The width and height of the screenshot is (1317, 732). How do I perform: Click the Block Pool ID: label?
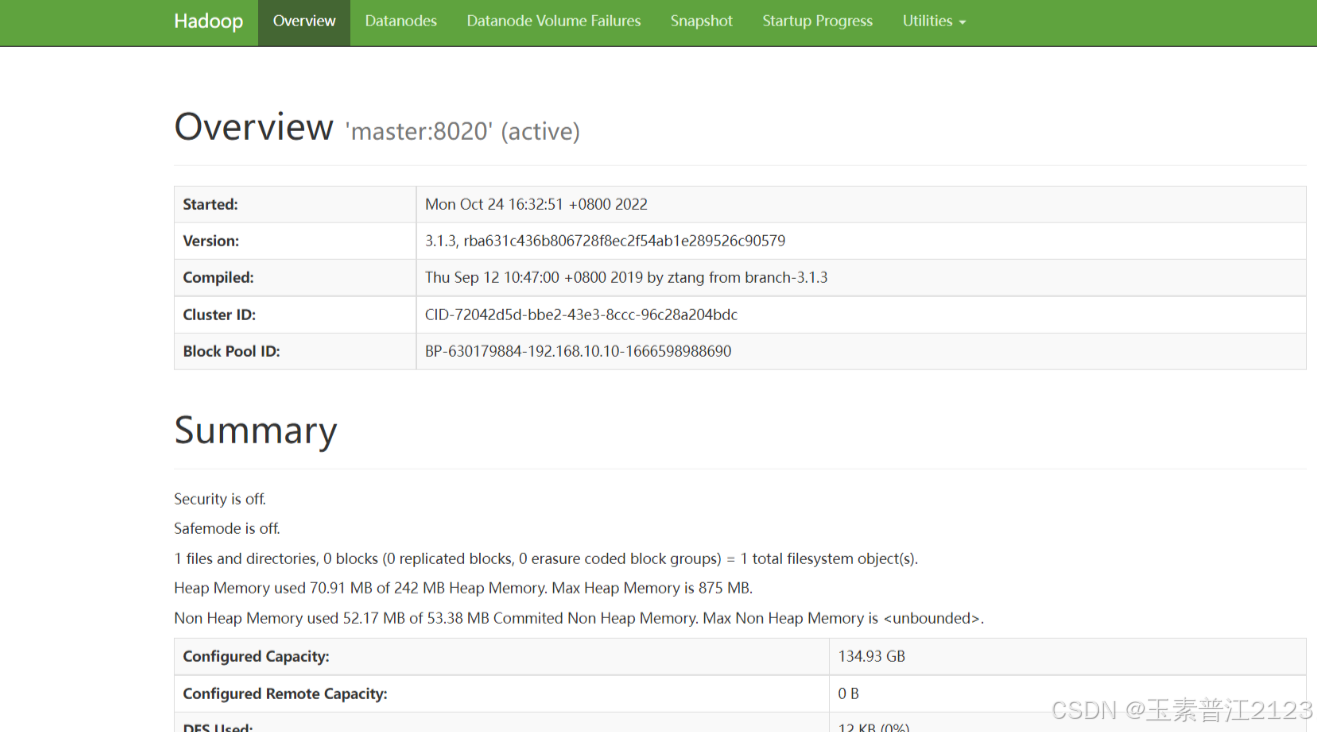pyautogui.click(x=231, y=351)
